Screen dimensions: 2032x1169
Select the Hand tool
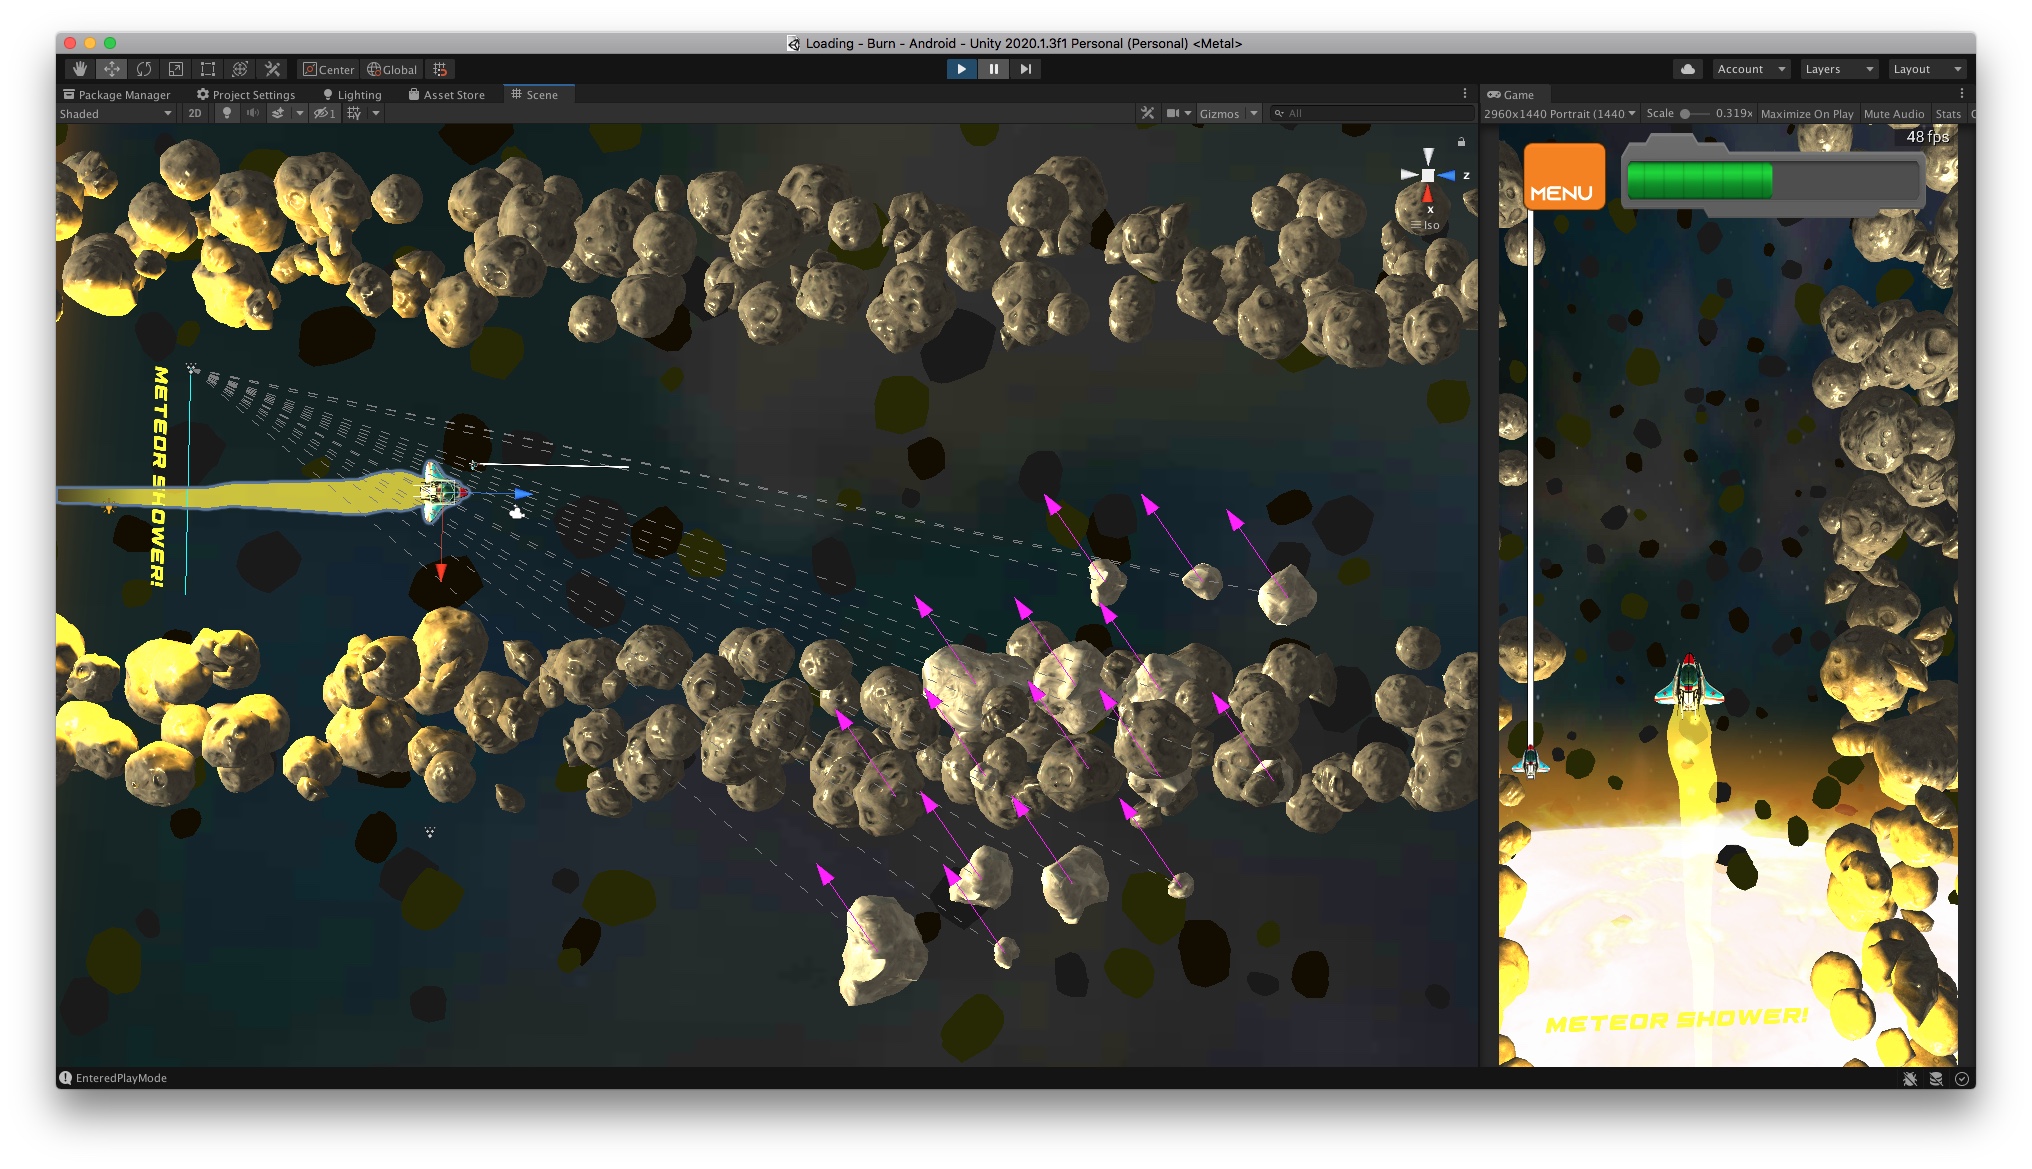pyautogui.click(x=80, y=69)
